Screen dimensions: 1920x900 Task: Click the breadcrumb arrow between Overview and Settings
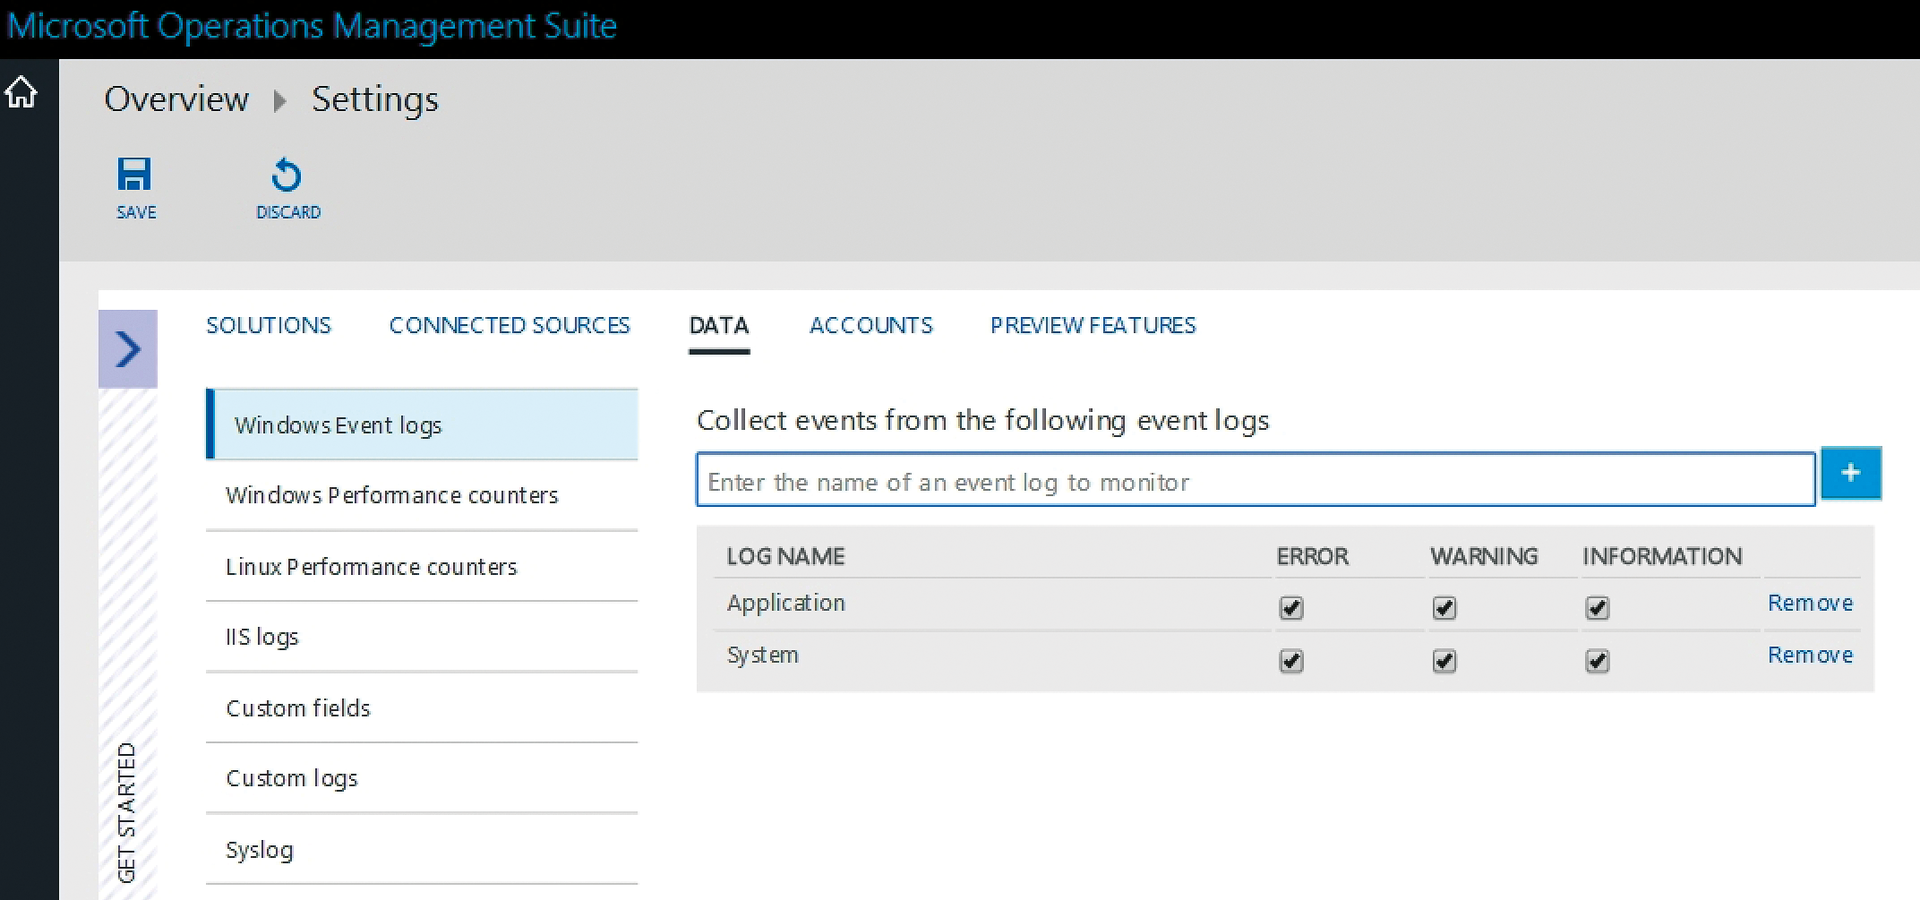(280, 100)
